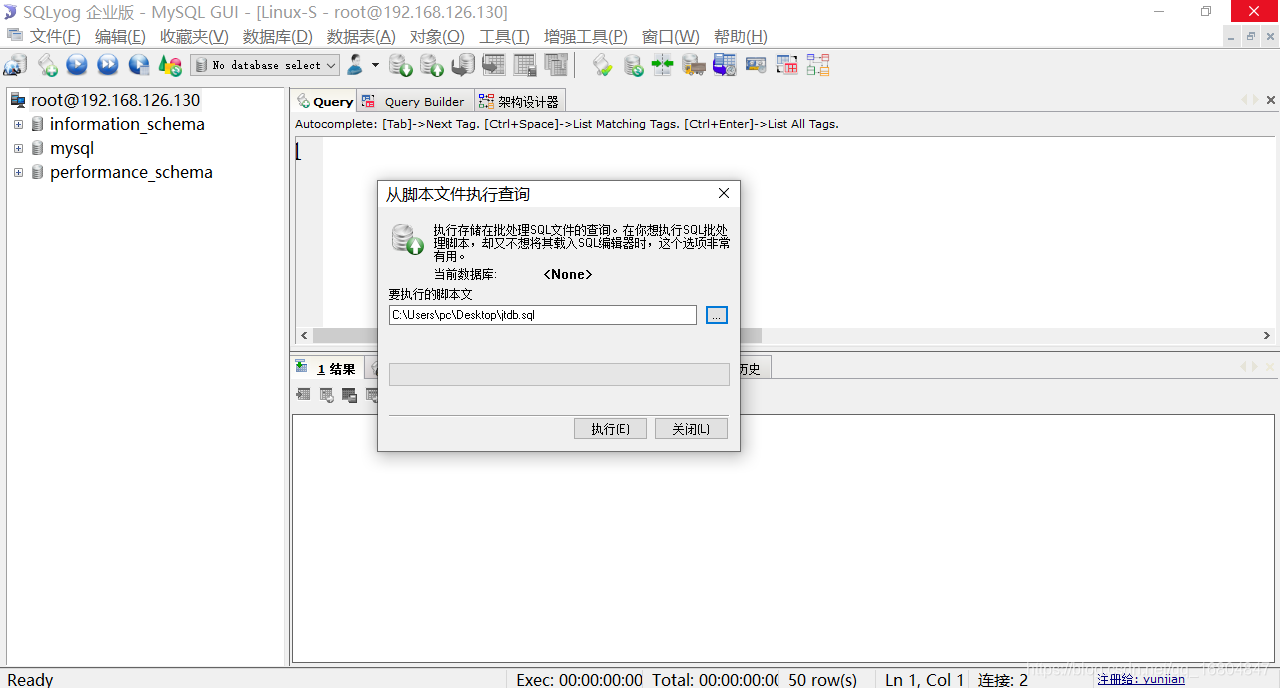Screen dimensions: 1280x688
Task: Select the information_schema database
Action: (127, 124)
